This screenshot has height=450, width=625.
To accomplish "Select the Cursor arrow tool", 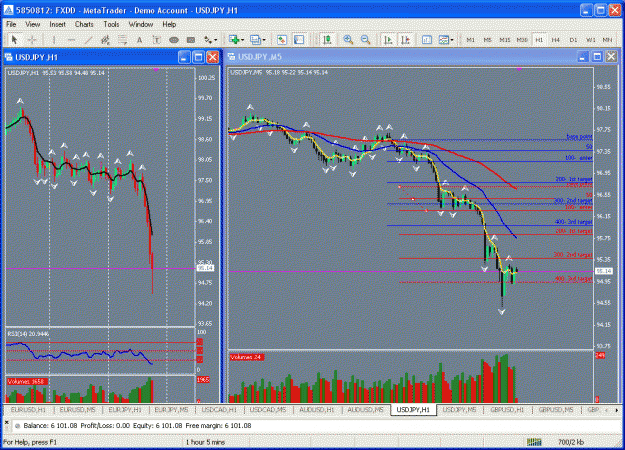I will tap(15, 39).
